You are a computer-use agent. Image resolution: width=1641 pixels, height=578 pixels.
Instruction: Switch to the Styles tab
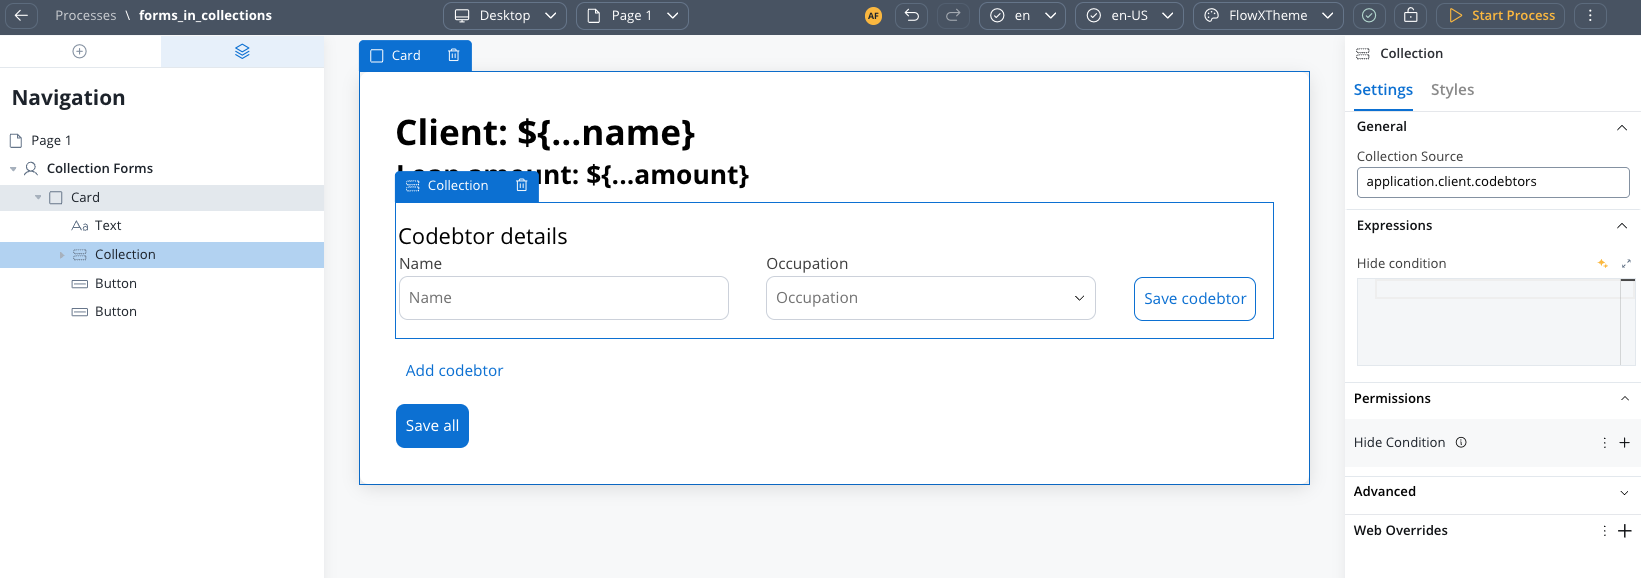coord(1452,90)
